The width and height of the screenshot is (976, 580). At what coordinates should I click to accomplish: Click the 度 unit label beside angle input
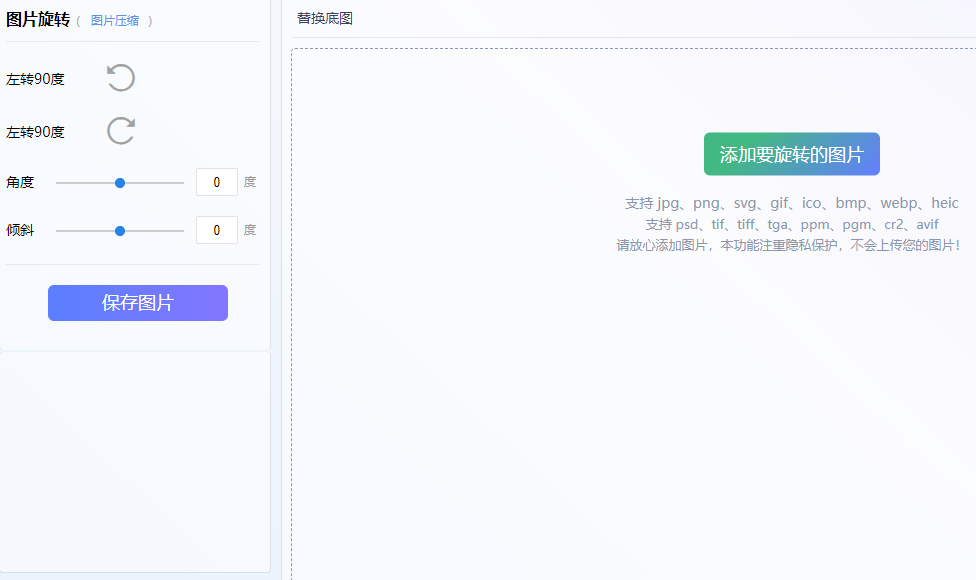click(x=249, y=182)
